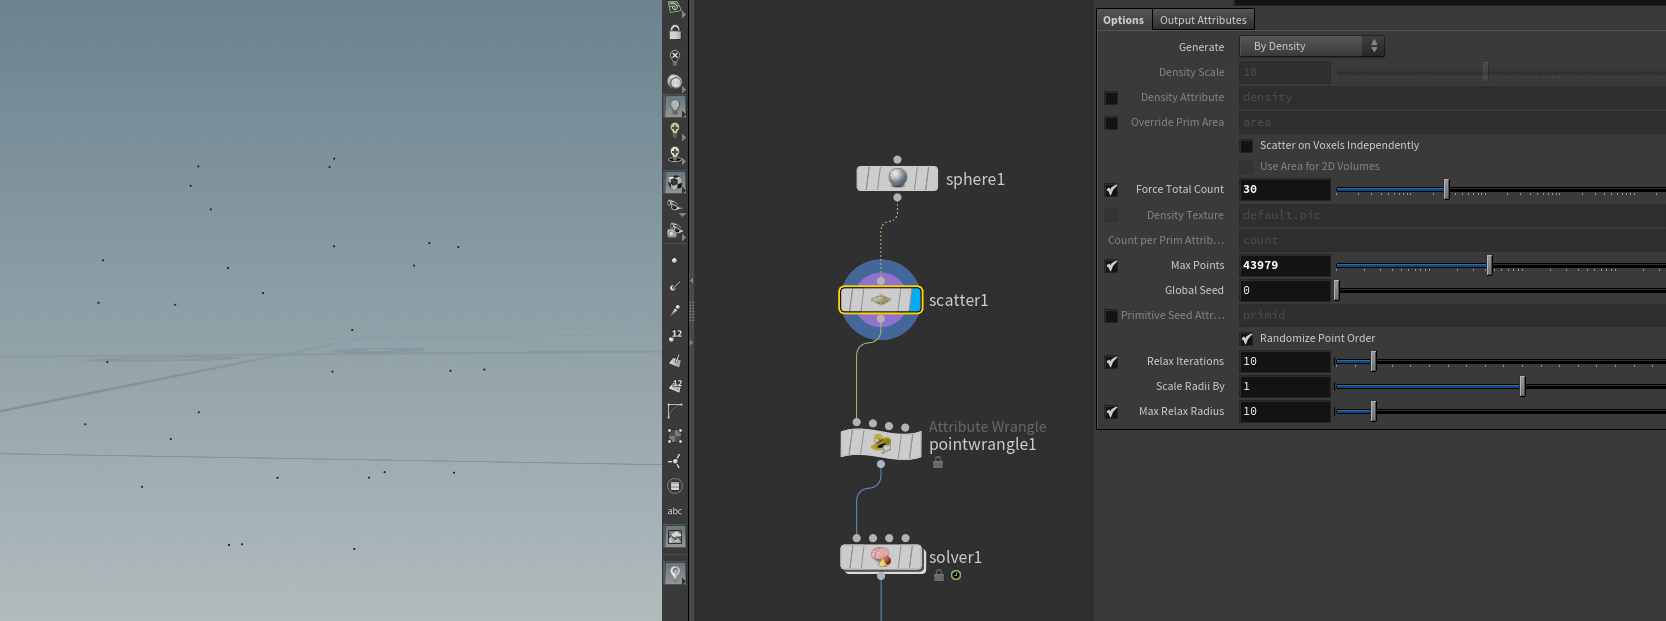Toggle primitive numbers display icon
1666x621 pixels.
point(675,385)
